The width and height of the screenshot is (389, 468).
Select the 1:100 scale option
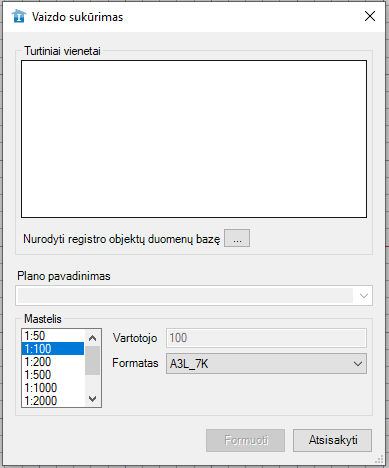[x=53, y=349]
